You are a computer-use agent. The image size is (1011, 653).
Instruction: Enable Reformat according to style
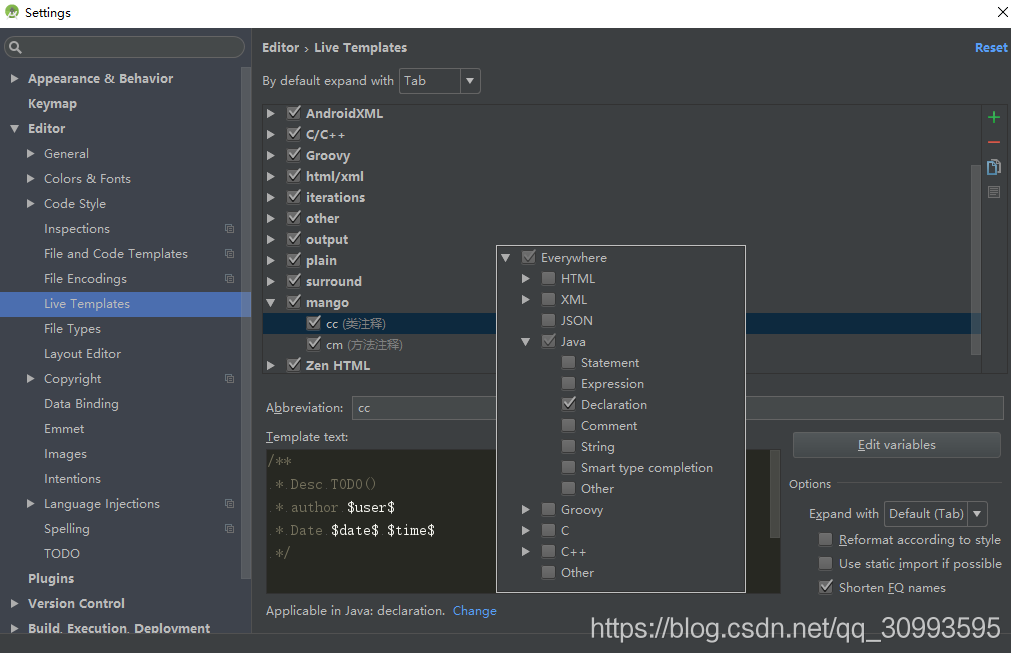[x=825, y=539]
